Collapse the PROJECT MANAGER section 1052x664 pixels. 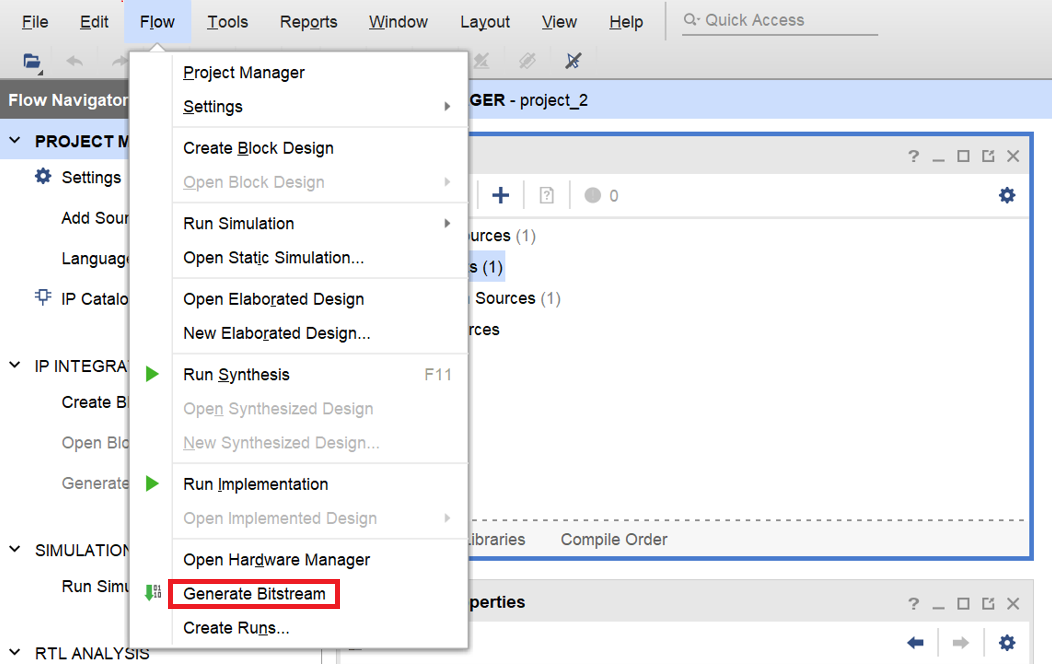pos(15,141)
